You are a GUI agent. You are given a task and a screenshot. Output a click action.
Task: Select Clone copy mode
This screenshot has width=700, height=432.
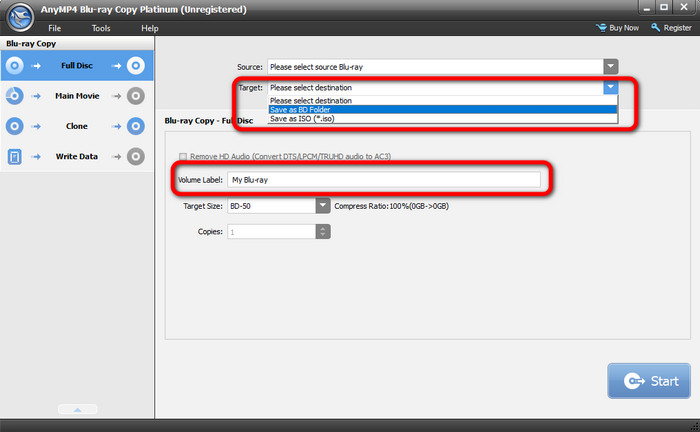pyautogui.click(x=77, y=126)
